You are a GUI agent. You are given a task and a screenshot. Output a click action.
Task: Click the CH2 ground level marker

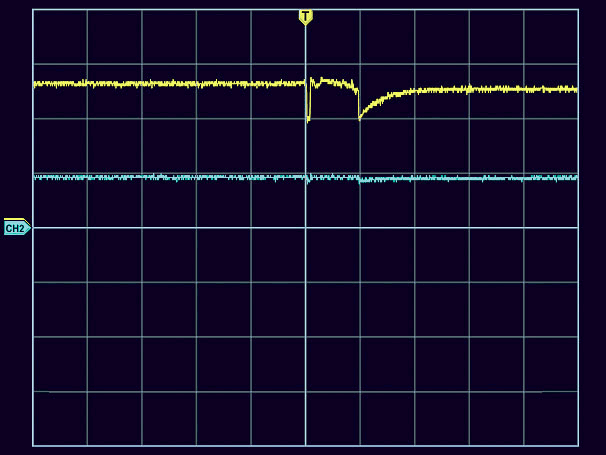[x=17, y=227]
